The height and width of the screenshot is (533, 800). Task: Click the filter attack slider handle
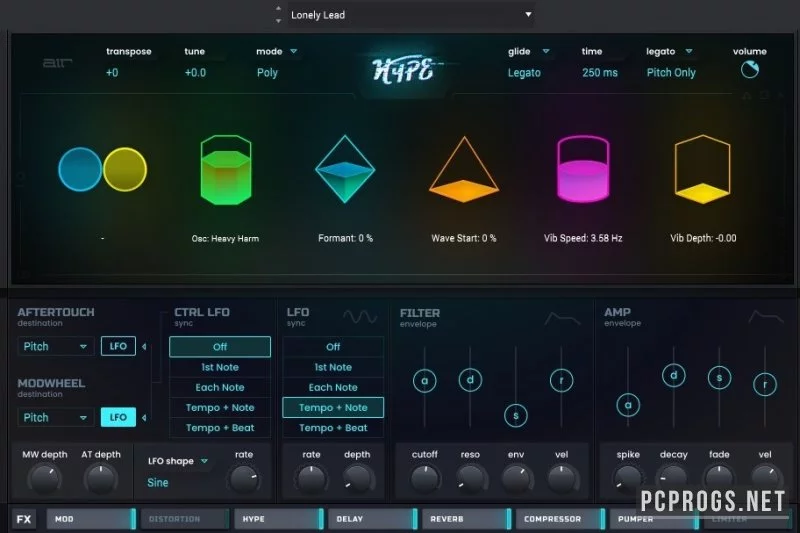click(424, 380)
